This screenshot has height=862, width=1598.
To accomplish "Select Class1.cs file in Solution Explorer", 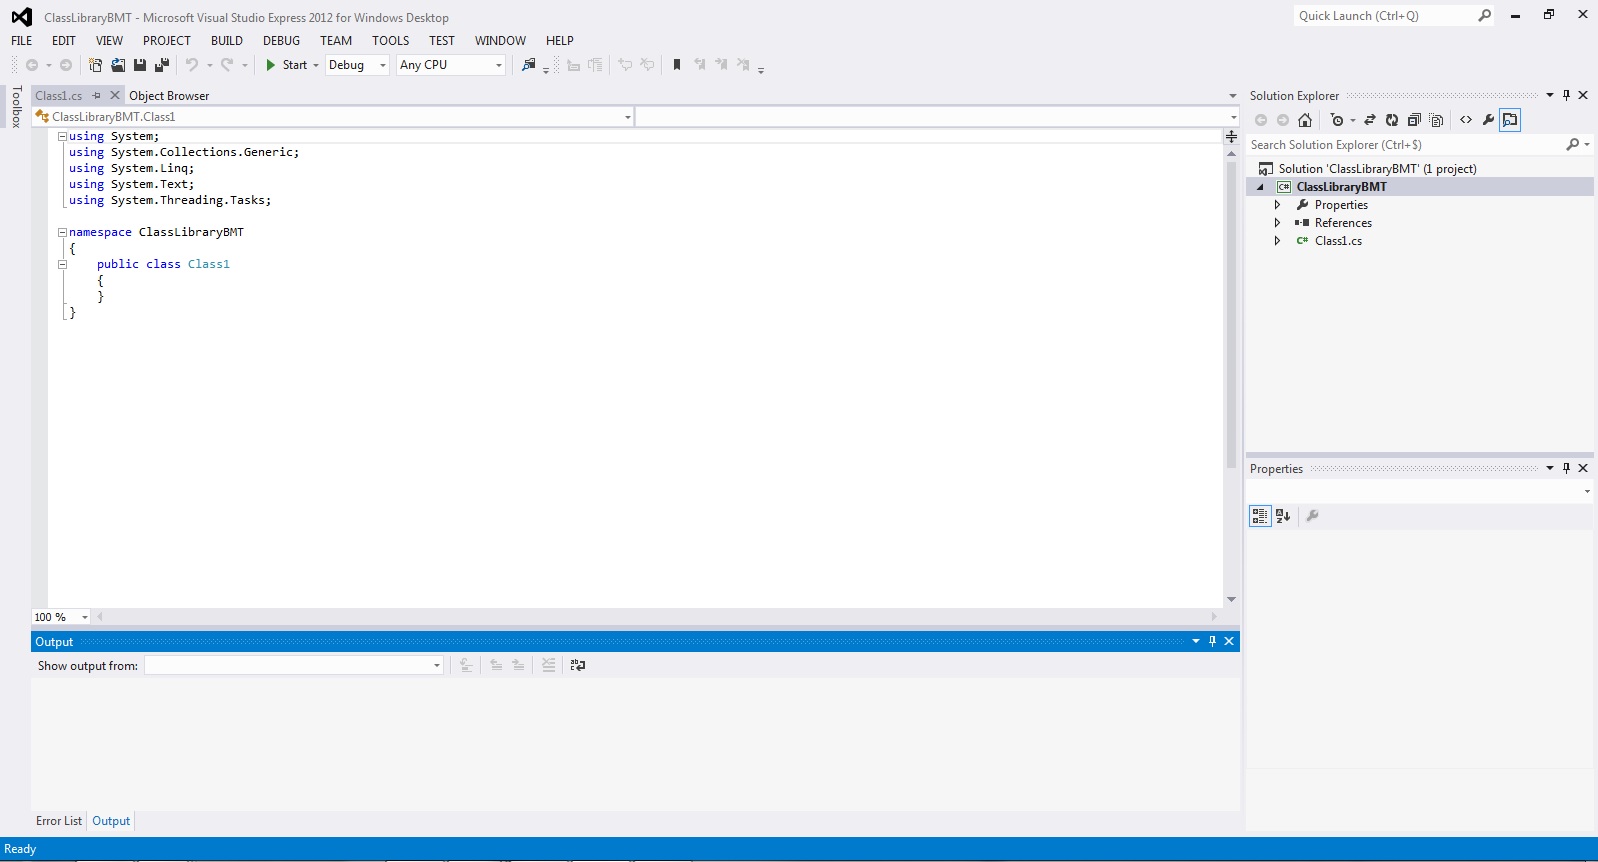I will click(x=1338, y=241).
